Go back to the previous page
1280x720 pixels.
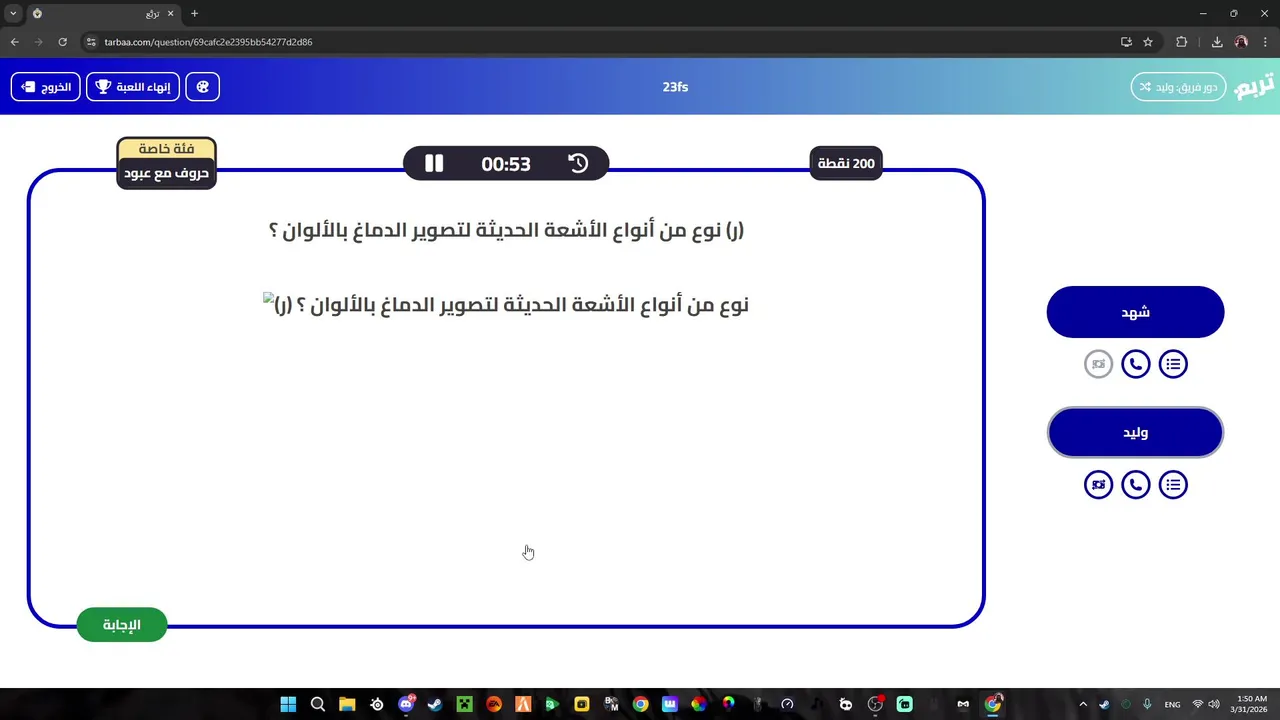[x=14, y=42]
